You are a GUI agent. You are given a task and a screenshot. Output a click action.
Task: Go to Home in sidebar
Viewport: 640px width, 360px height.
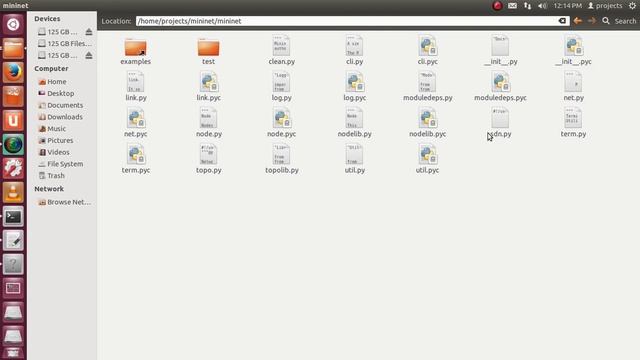point(52,82)
